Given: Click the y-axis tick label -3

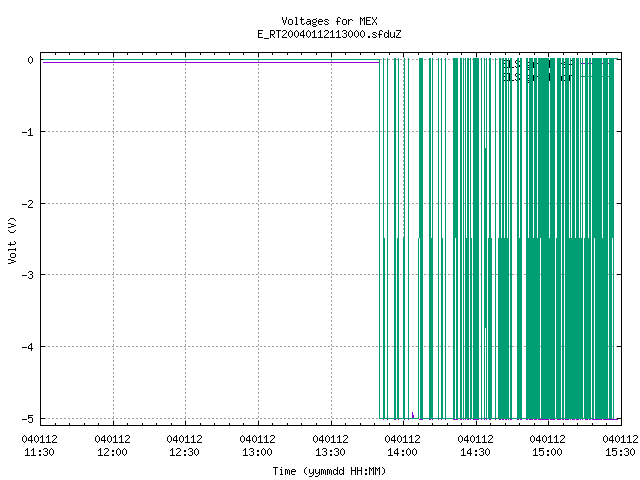Looking at the screenshot, I should (x=27, y=275).
